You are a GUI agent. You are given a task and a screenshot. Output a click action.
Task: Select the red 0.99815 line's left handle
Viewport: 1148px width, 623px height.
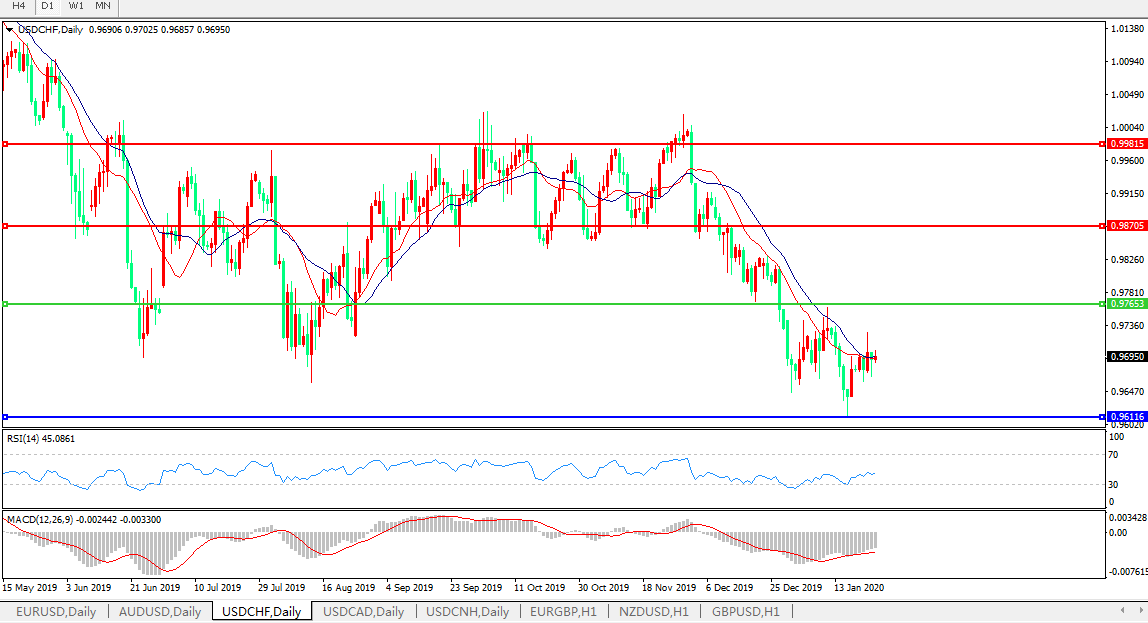5,144
